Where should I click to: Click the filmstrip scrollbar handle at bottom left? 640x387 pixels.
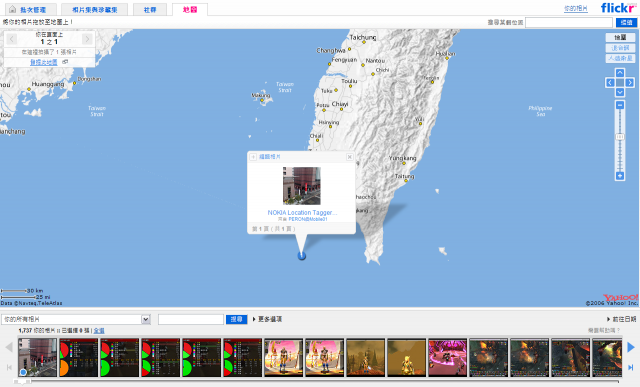(22, 382)
